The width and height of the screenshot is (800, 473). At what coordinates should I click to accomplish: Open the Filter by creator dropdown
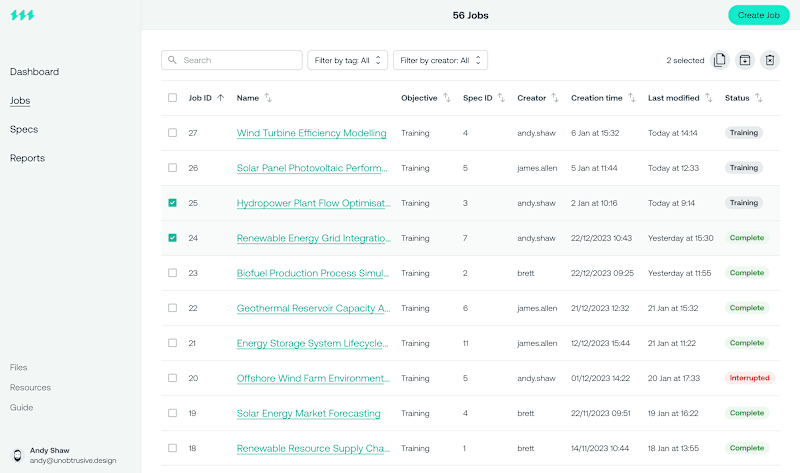coord(440,60)
